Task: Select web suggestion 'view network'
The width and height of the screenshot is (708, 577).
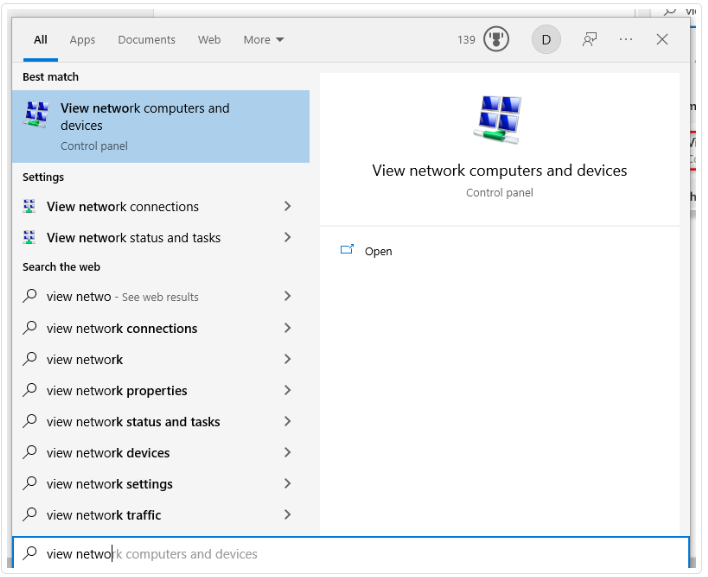Action: pyautogui.click(x=161, y=359)
